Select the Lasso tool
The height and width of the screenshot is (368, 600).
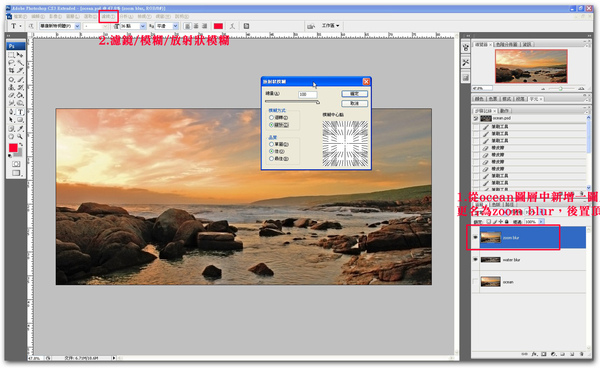(11, 62)
